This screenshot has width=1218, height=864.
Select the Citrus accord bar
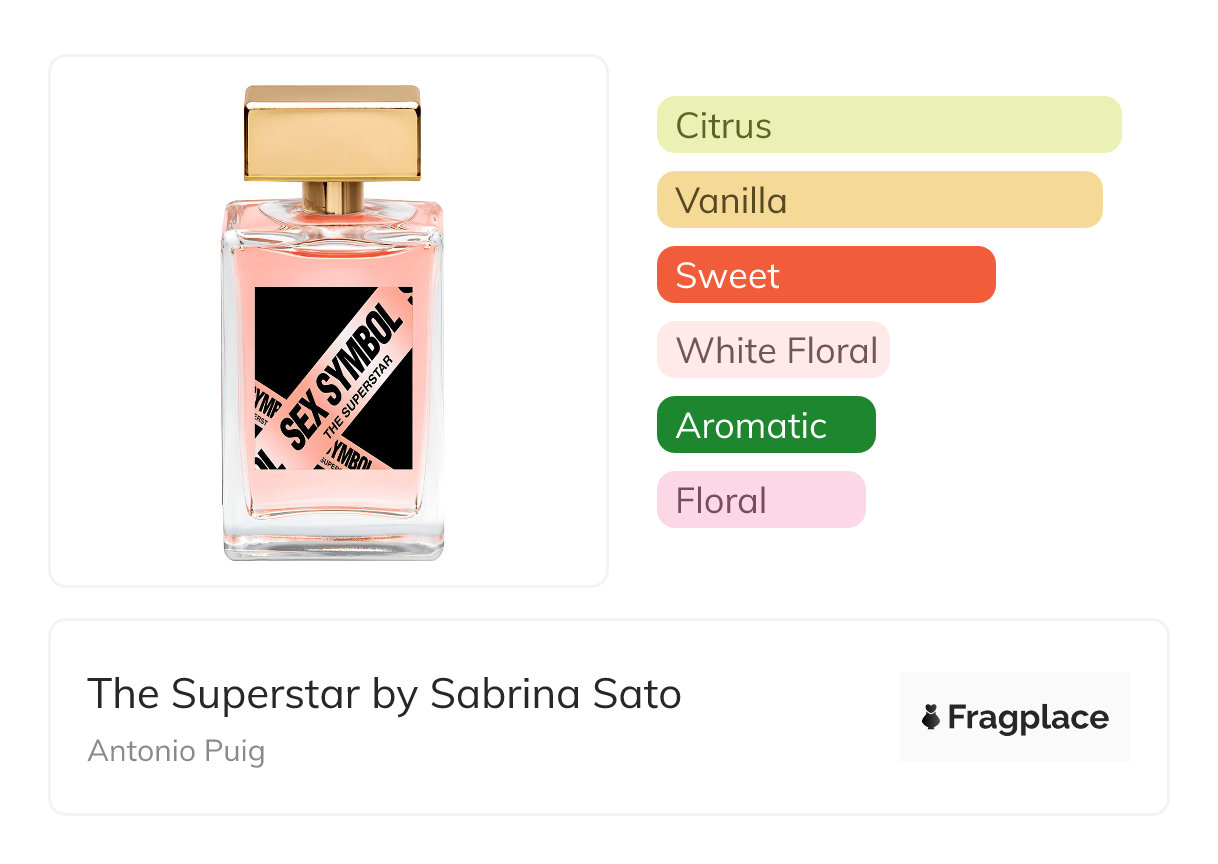889,125
